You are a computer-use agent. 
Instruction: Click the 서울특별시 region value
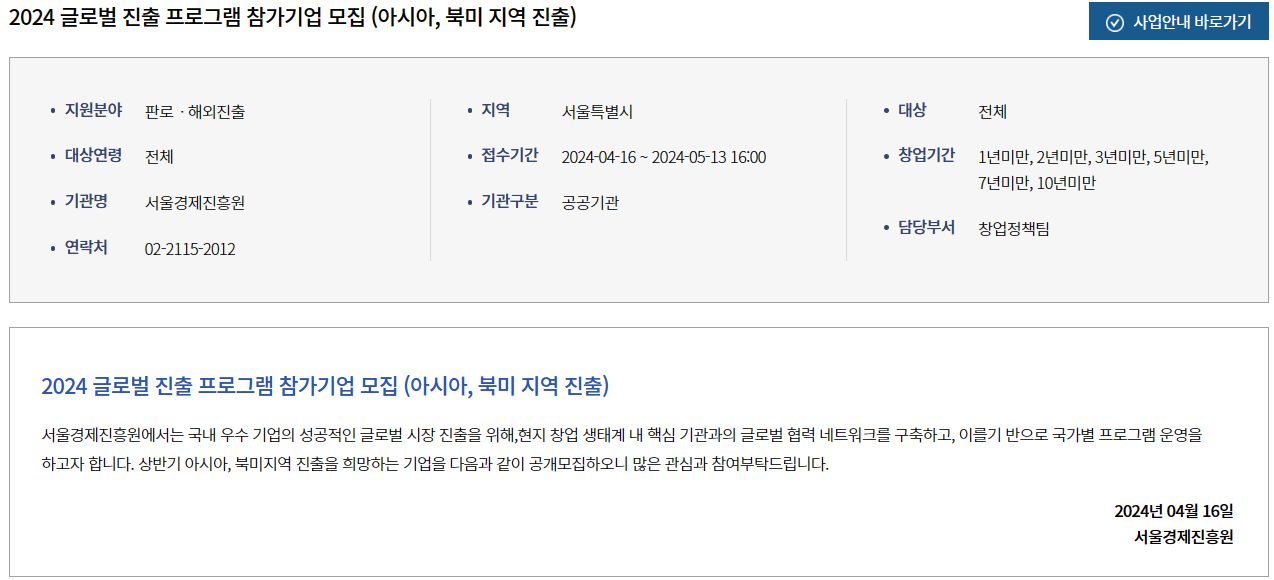[x=597, y=111]
